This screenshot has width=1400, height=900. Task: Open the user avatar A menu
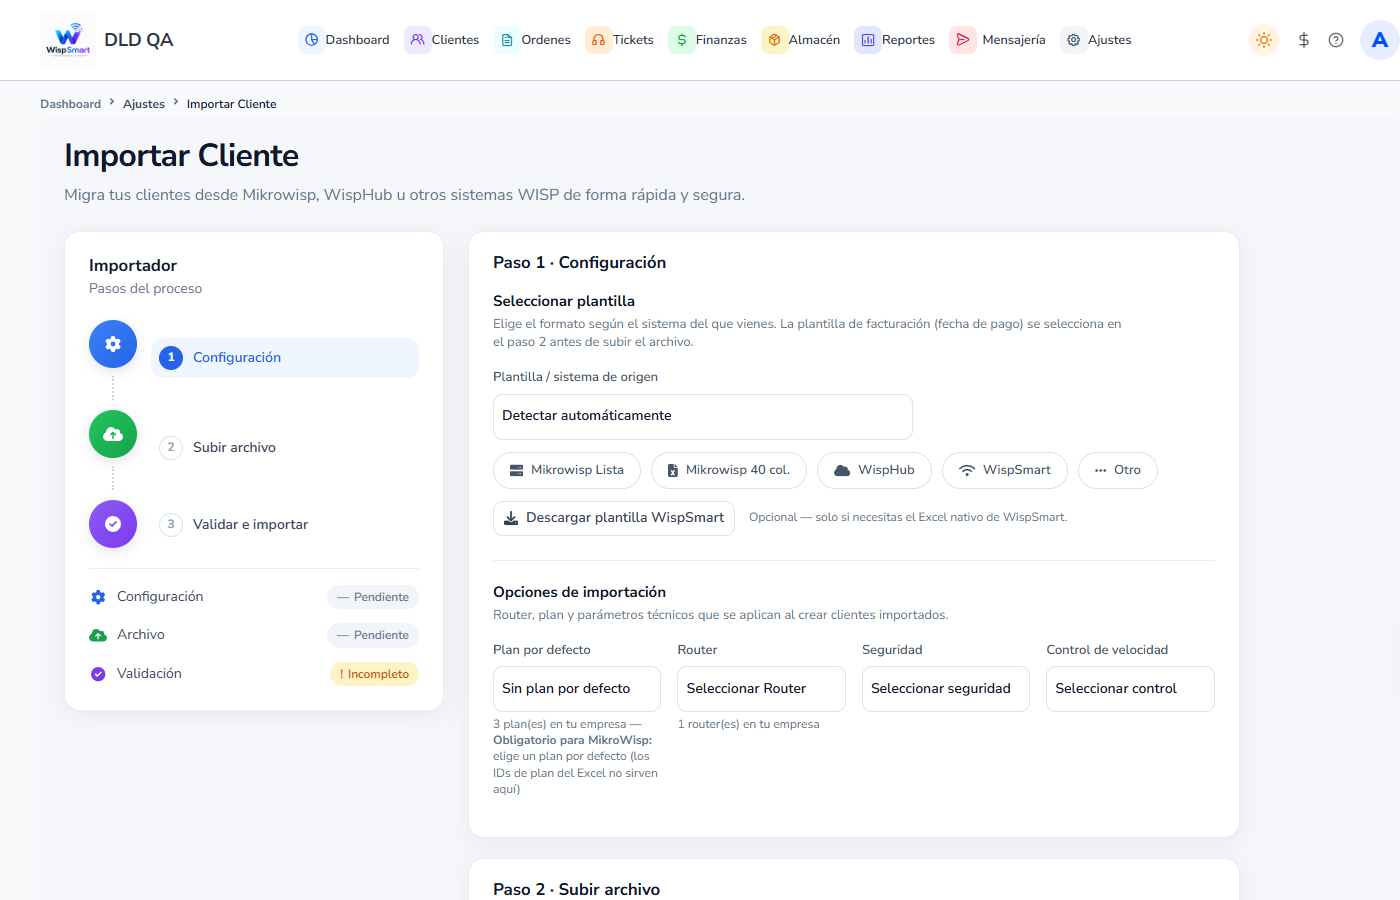tap(1380, 40)
